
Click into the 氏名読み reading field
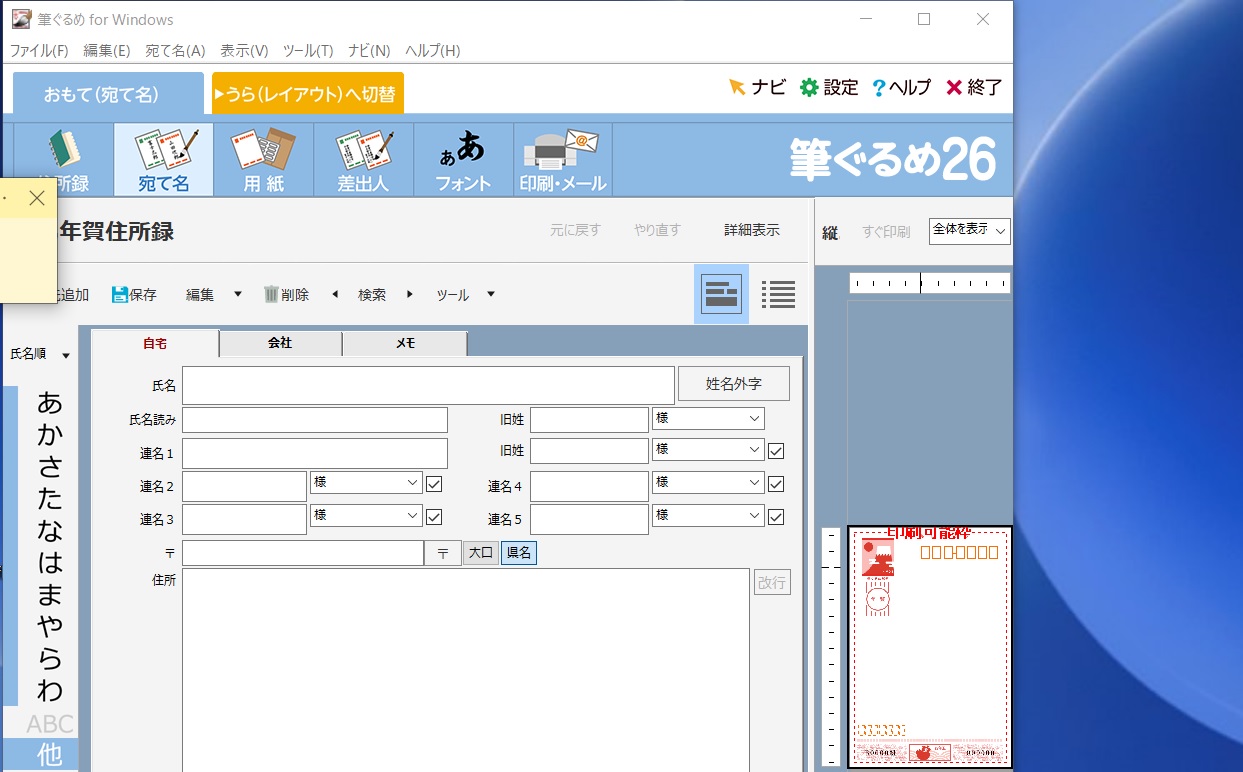315,420
